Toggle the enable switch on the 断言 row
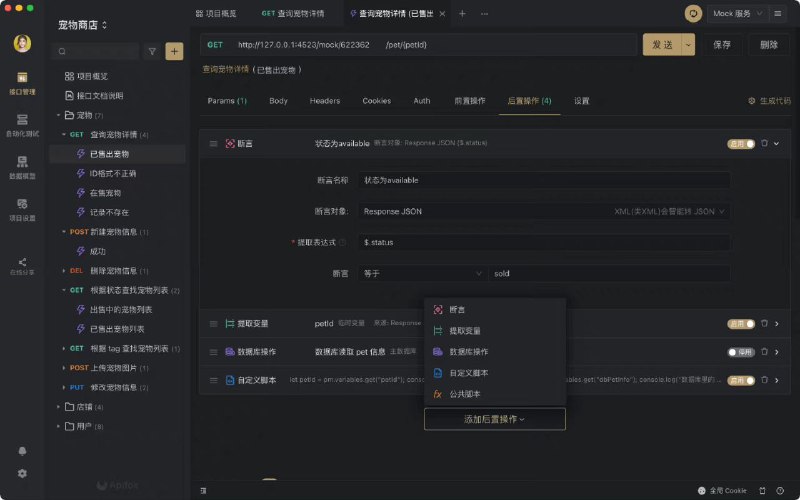 point(741,143)
